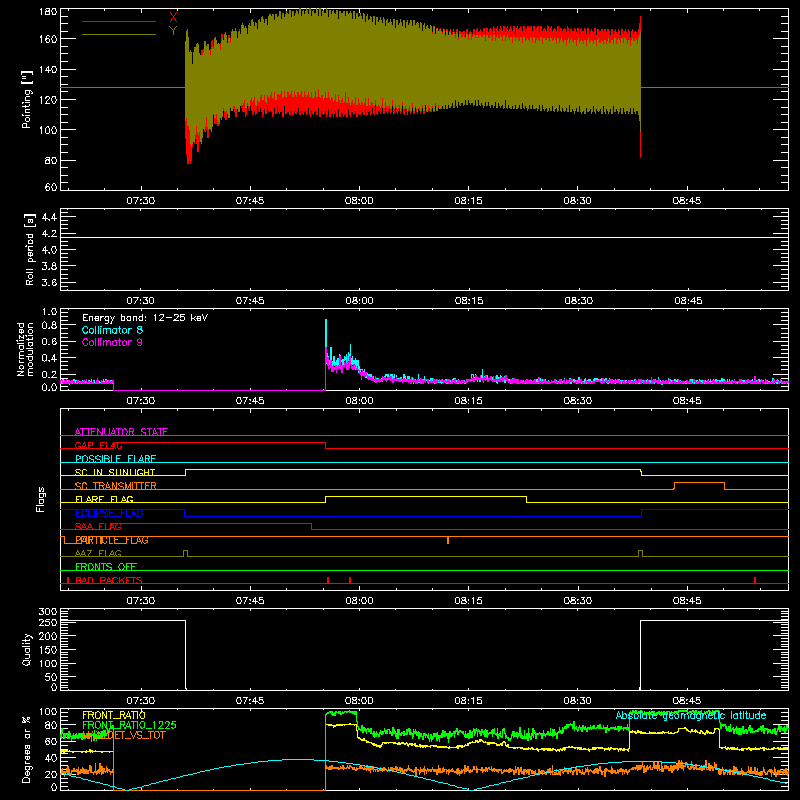Click 'Absolute geomagnetic latitude' legend label
This screenshot has height=800, width=800.
pyautogui.click(x=691, y=716)
